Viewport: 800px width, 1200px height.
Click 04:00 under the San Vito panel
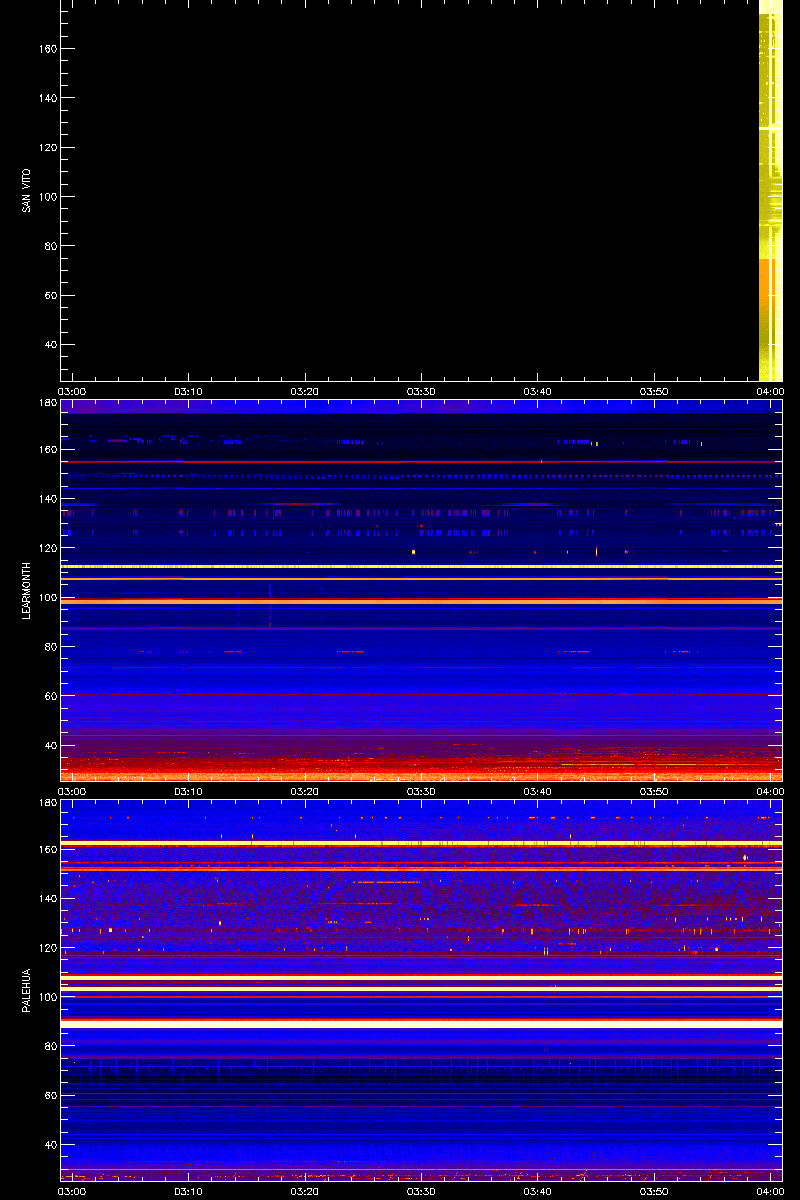[x=770, y=391]
